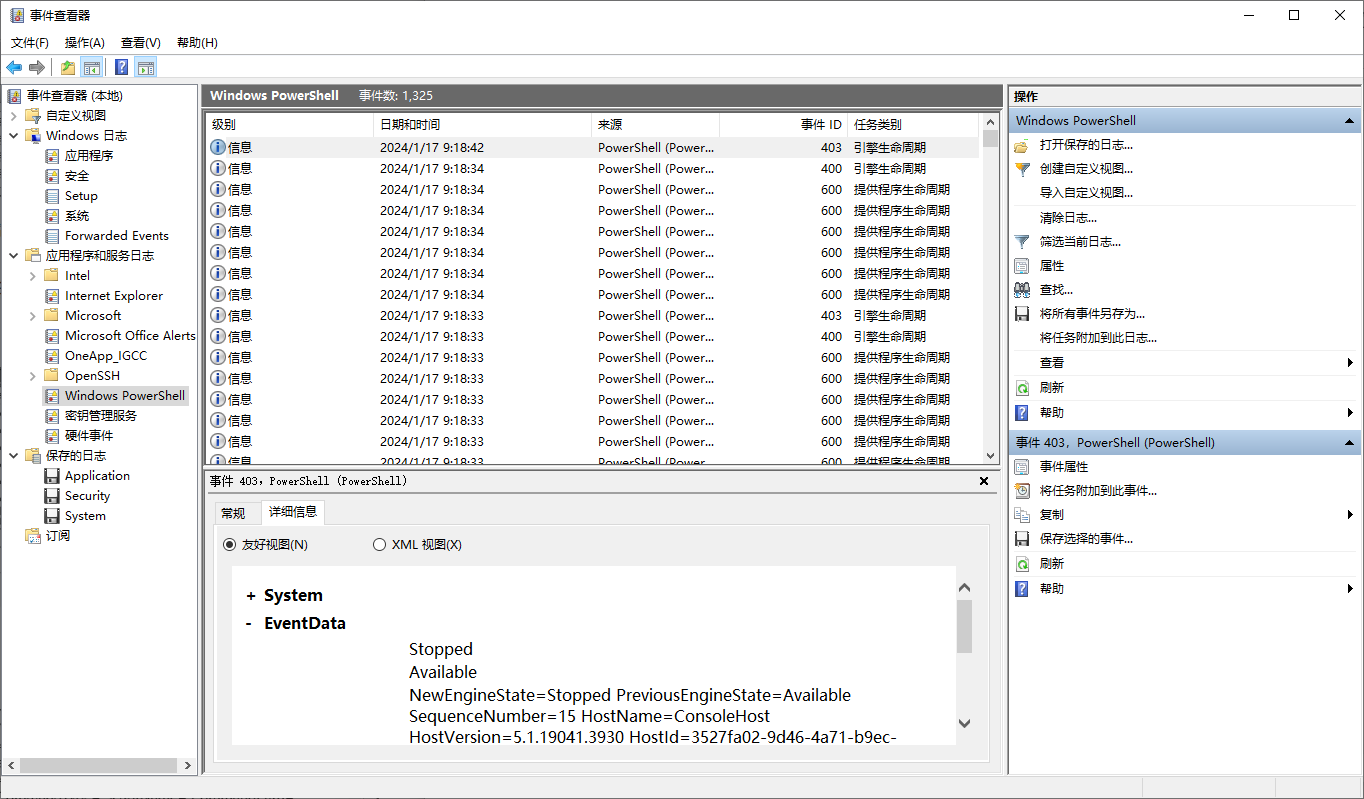Select 密钥管理服务 log
Image resolution: width=1364 pixels, height=799 pixels.
(x=101, y=415)
